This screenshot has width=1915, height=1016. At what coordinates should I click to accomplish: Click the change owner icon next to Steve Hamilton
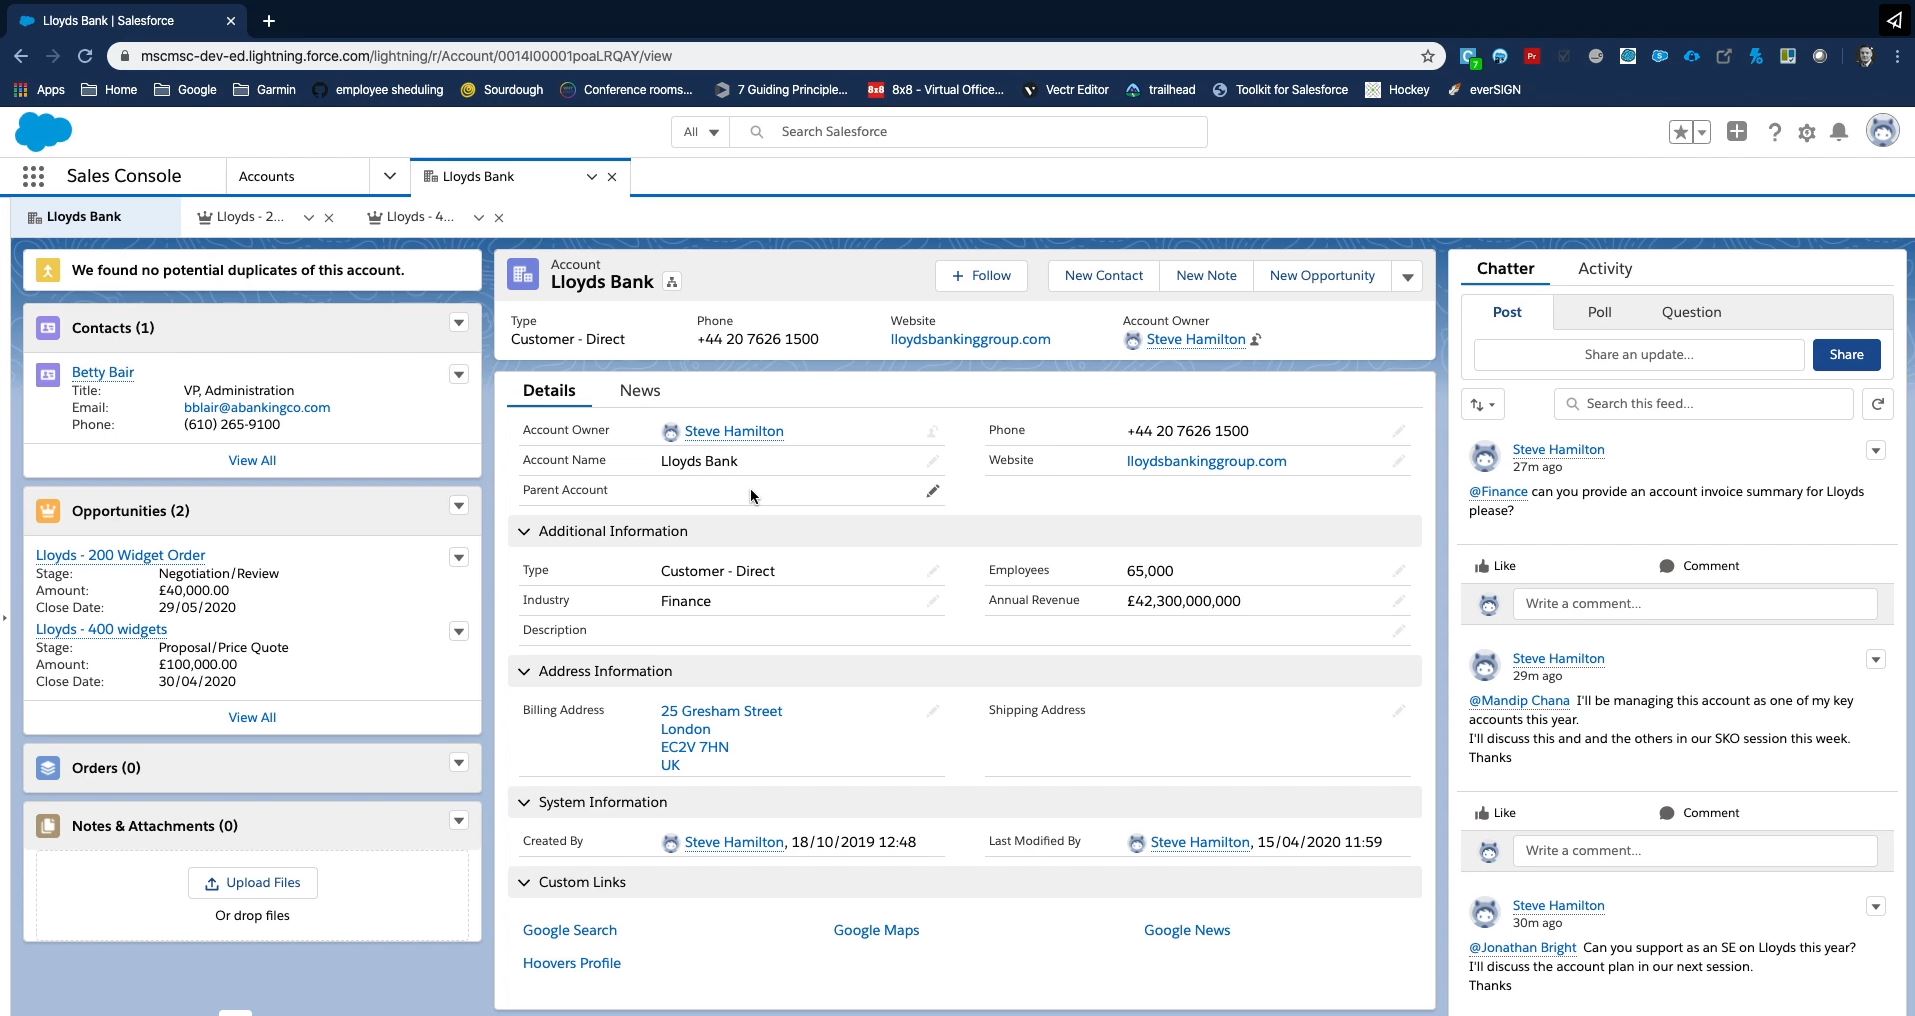[1256, 340]
